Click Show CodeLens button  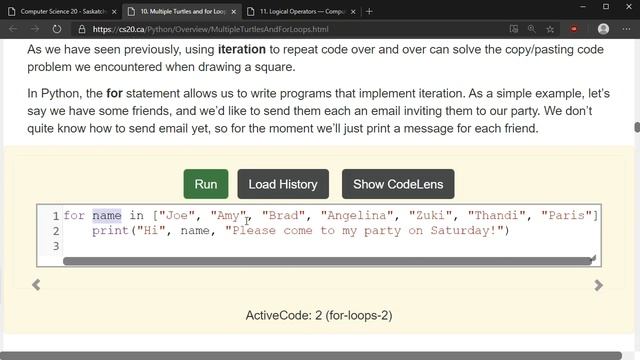coord(398,184)
